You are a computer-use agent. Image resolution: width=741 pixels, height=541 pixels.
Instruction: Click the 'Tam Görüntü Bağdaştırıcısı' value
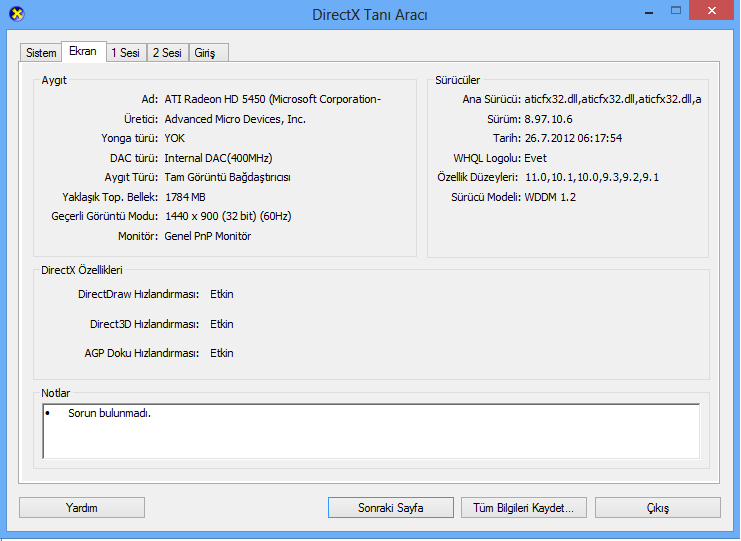coord(227,177)
